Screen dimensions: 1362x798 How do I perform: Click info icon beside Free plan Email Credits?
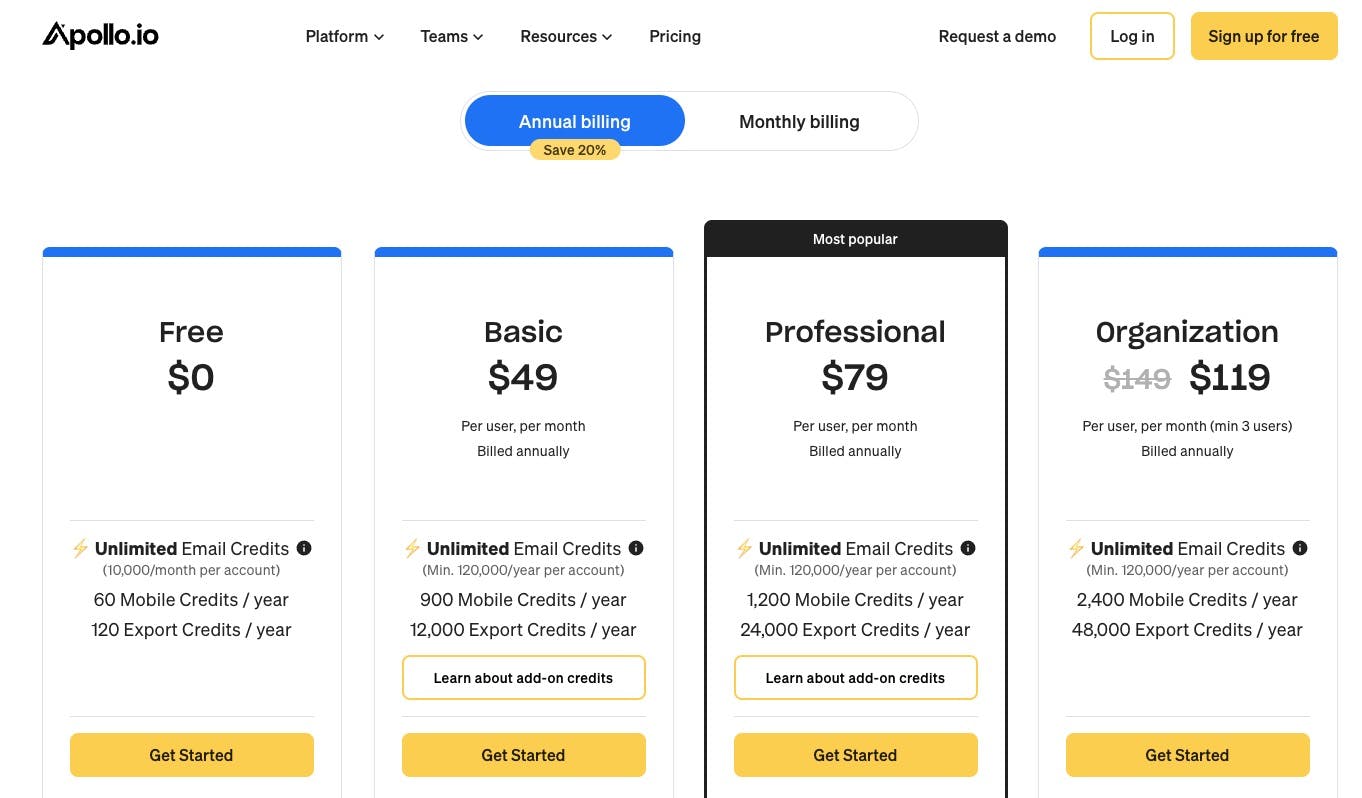coord(304,548)
